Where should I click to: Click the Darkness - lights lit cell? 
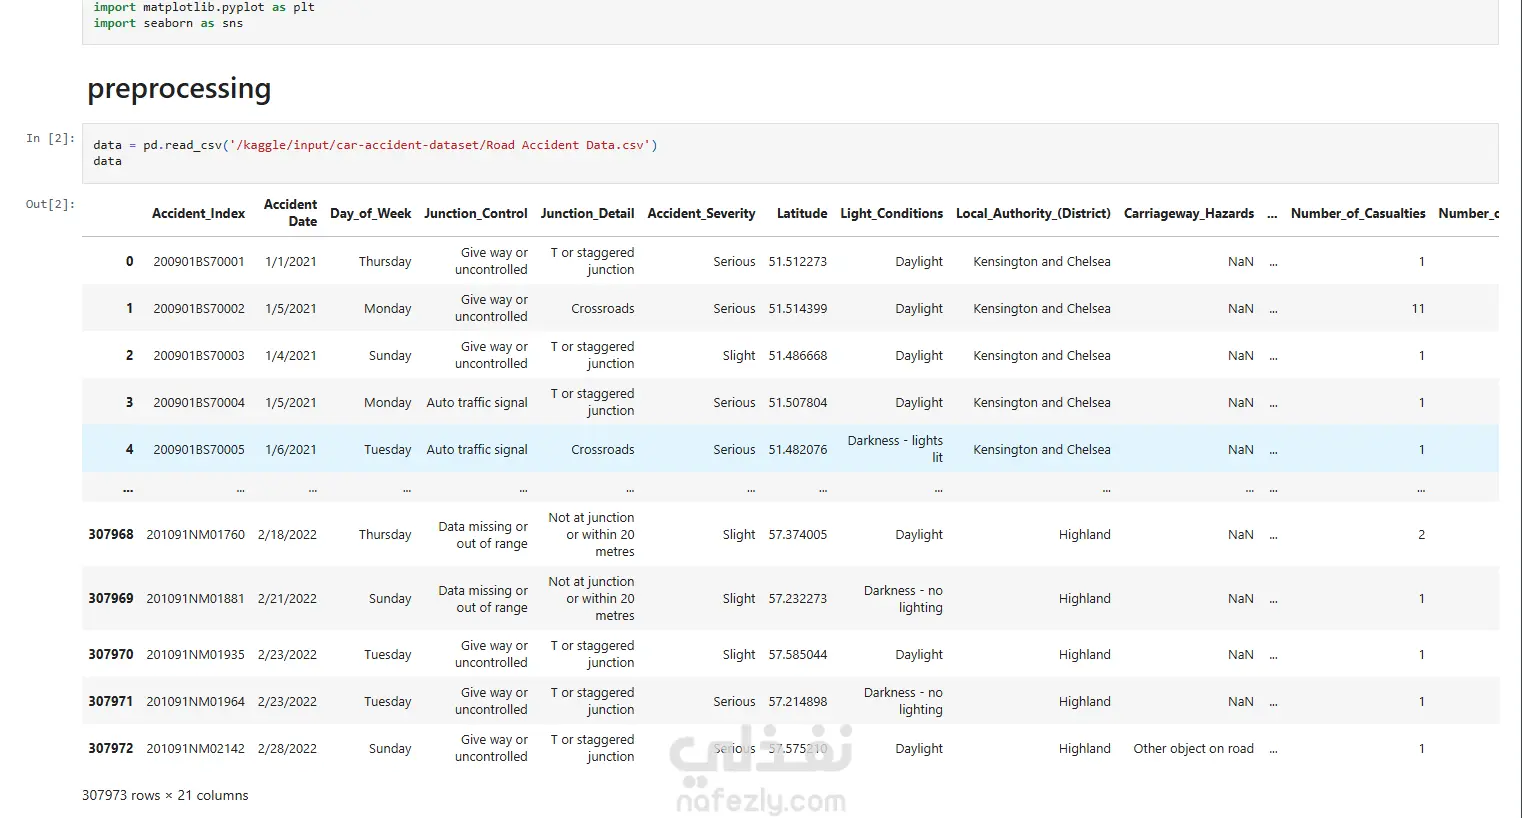[895, 449]
